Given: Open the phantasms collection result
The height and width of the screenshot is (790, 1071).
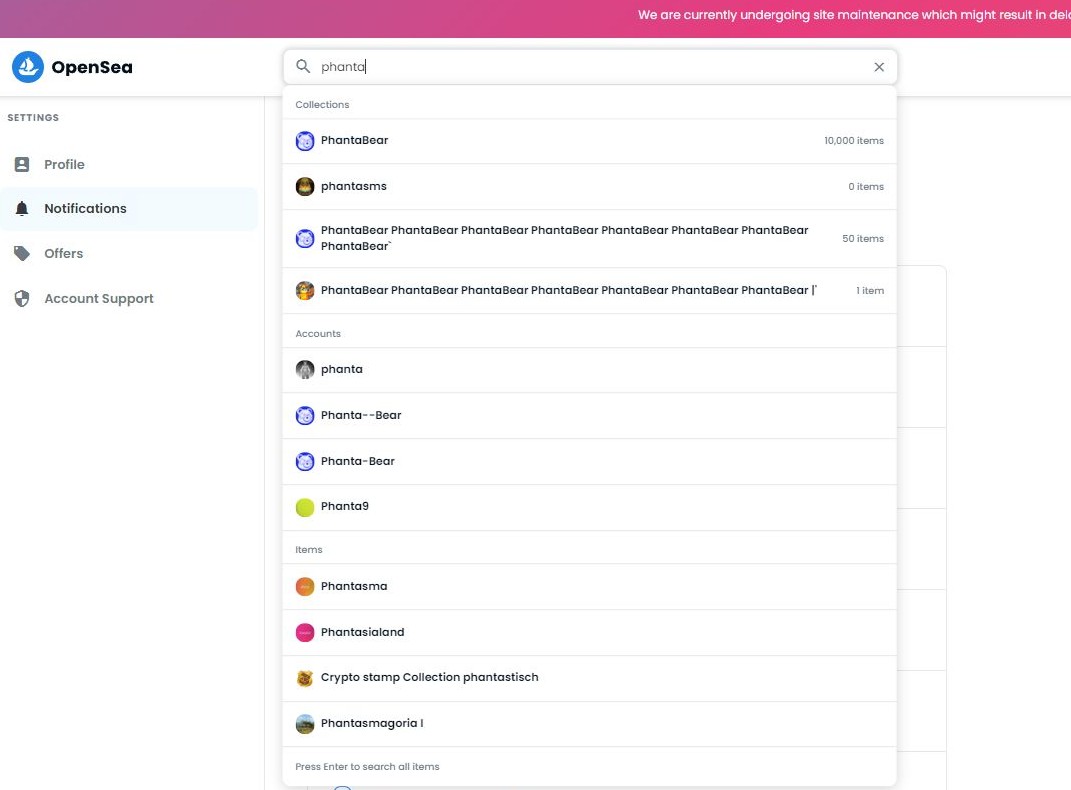Looking at the screenshot, I should coord(589,186).
